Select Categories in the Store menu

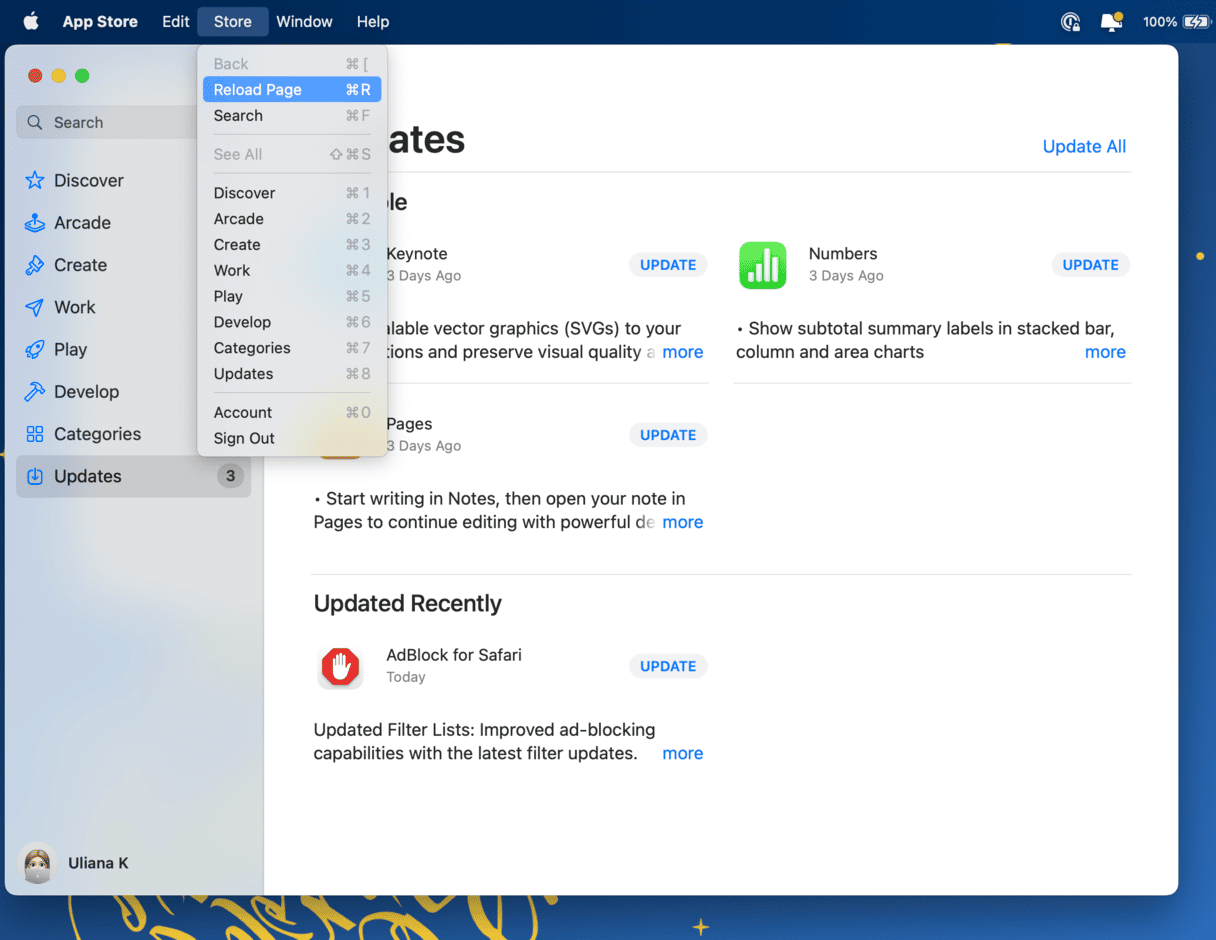(292, 348)
